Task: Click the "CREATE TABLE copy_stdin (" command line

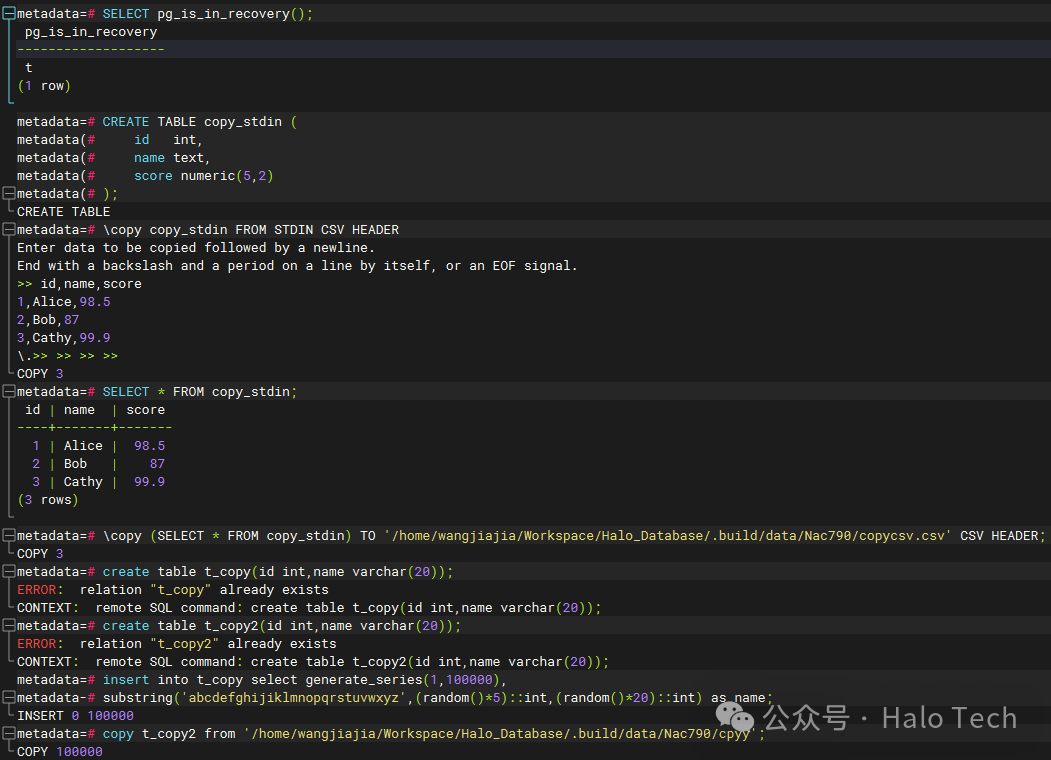Action: pyautogui.click(x=157, y=122)
